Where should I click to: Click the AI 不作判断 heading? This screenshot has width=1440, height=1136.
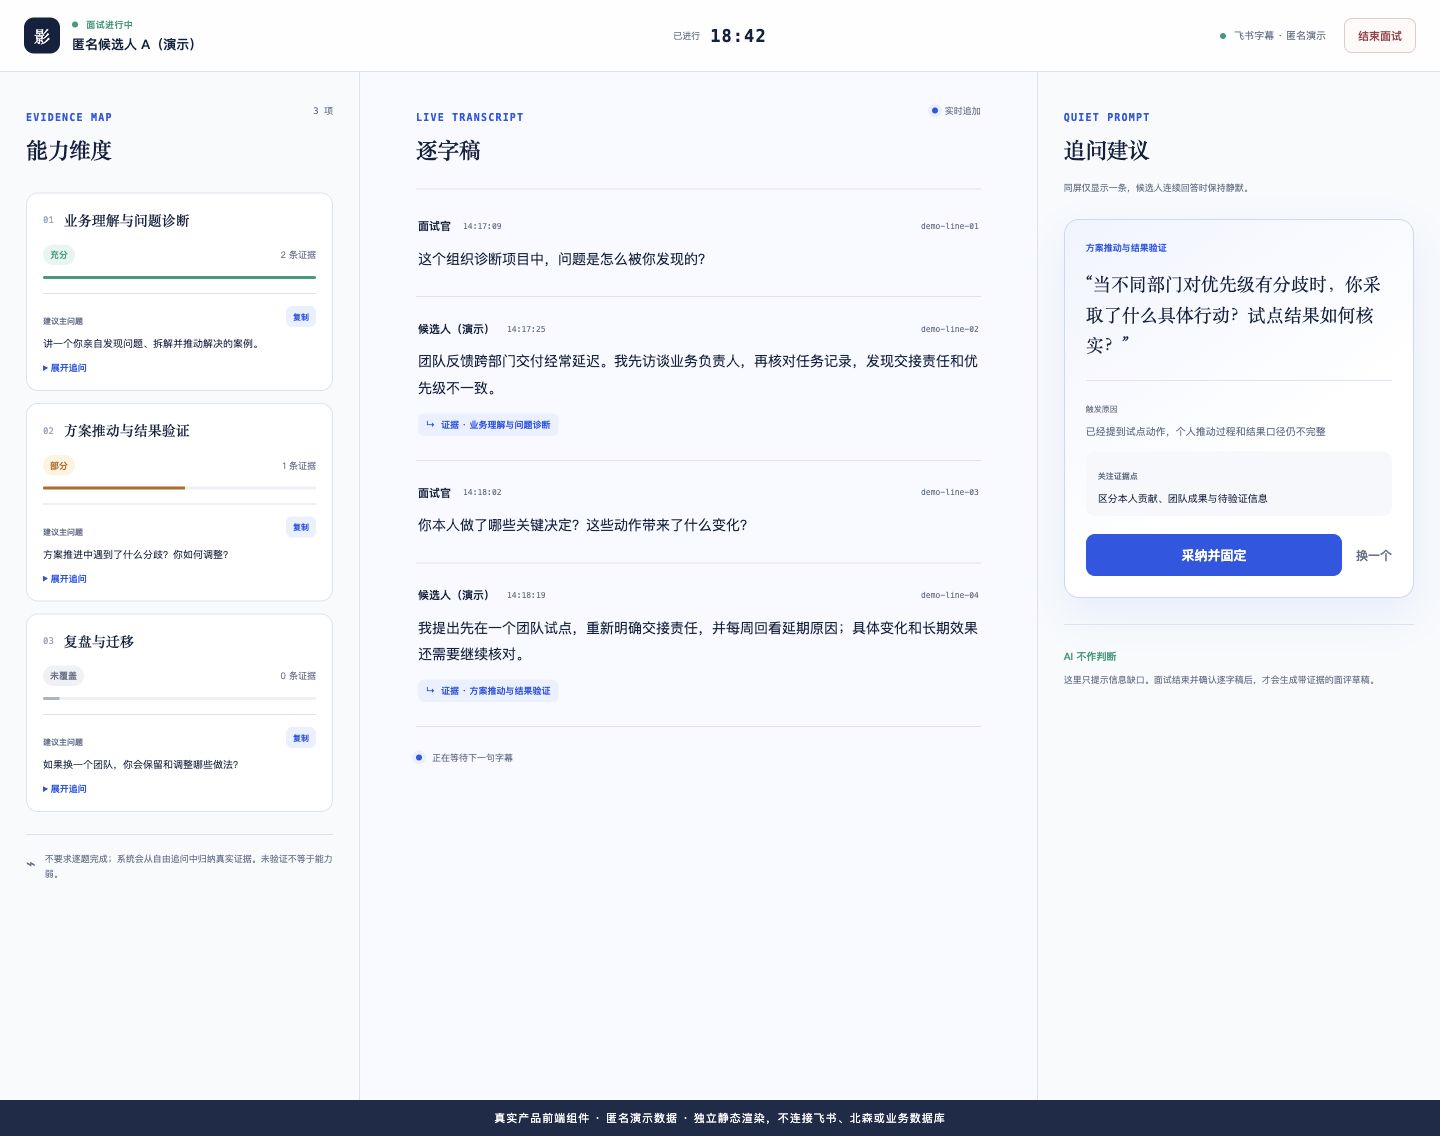tap(1090, 657)
